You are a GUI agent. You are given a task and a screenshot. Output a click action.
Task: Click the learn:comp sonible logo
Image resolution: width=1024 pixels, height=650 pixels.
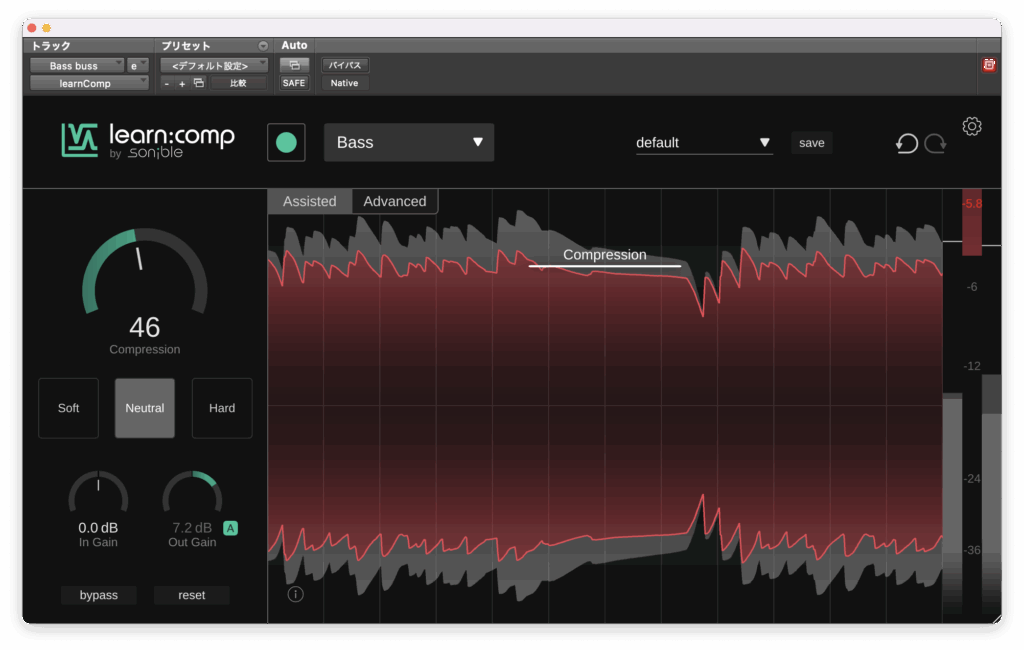click(148, 140)
